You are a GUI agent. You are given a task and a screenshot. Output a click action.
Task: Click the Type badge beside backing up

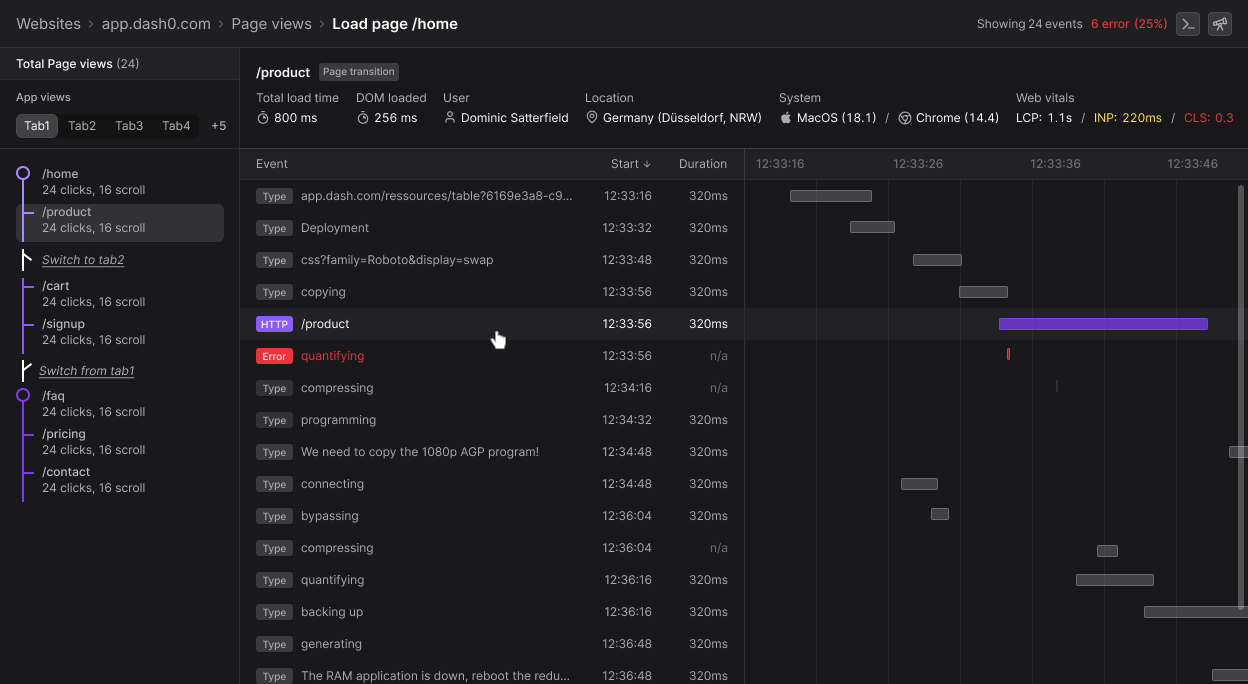click(x=274, y=612)
